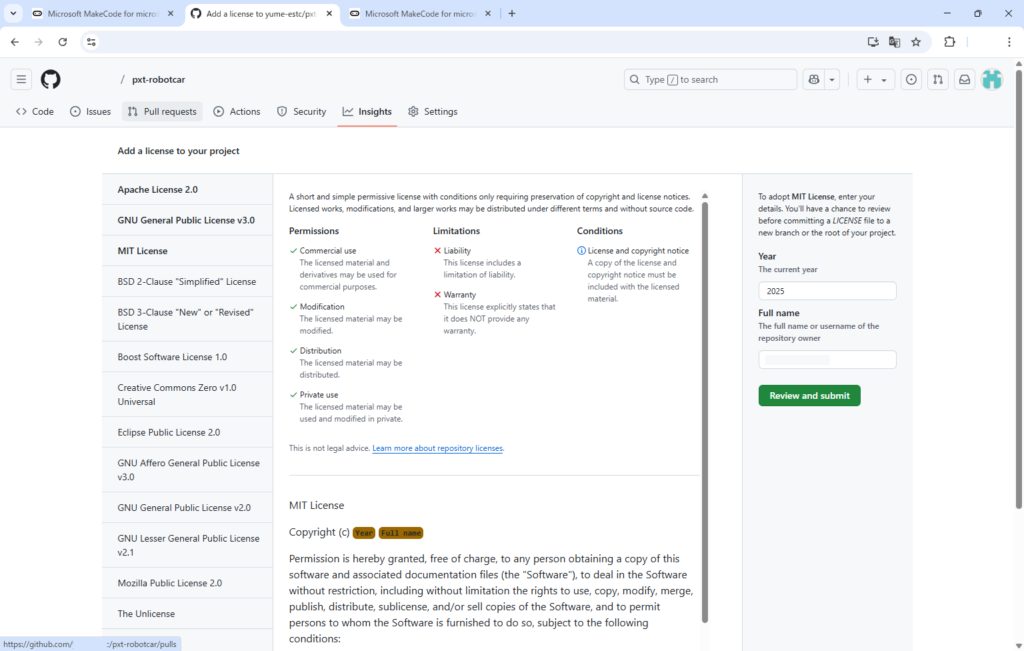The width and height of the screenshot is (1024, 651).
Task: Switch to the Pull requests tab
Action: point(162,112)
